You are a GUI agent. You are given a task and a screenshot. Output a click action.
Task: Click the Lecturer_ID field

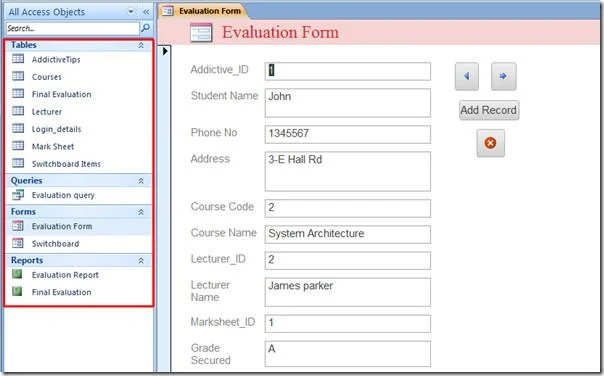[347, 260]
